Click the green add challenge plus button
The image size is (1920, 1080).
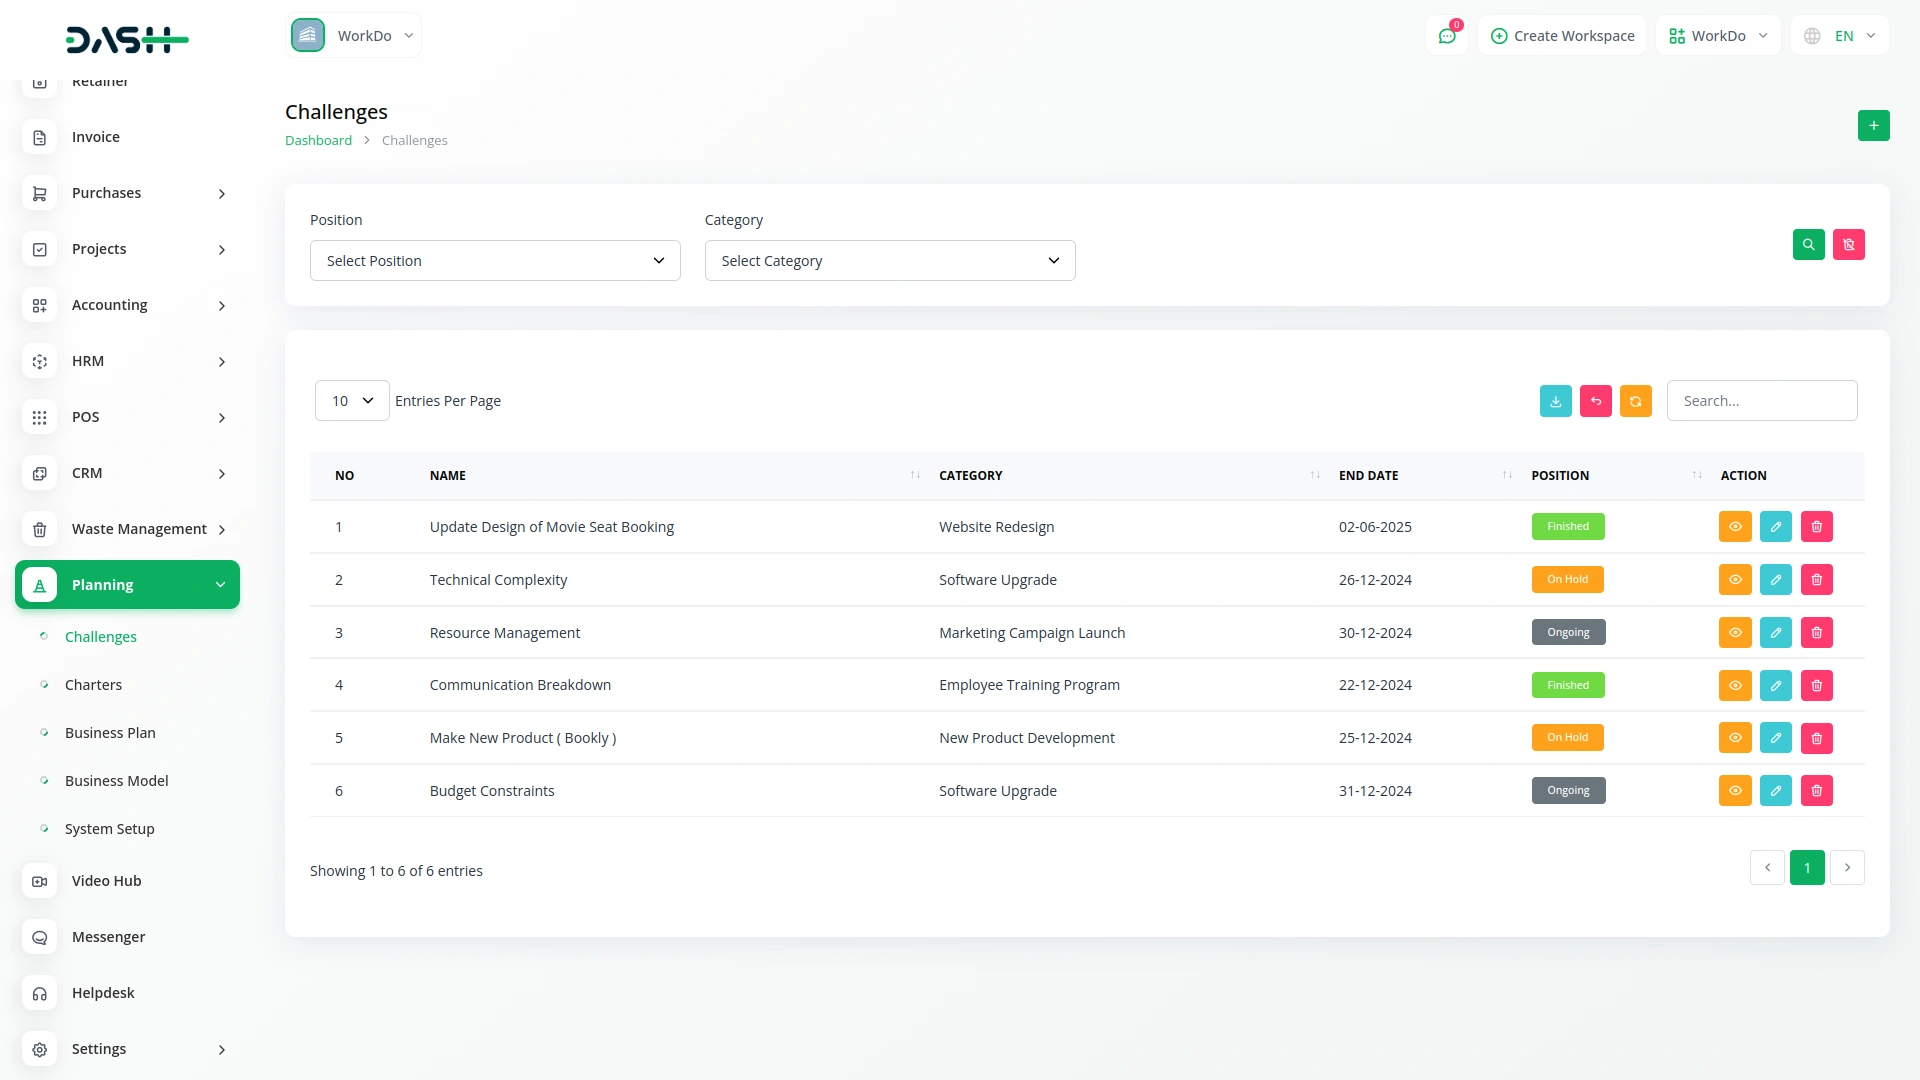pyautogui.click(x=1873, y=126)
